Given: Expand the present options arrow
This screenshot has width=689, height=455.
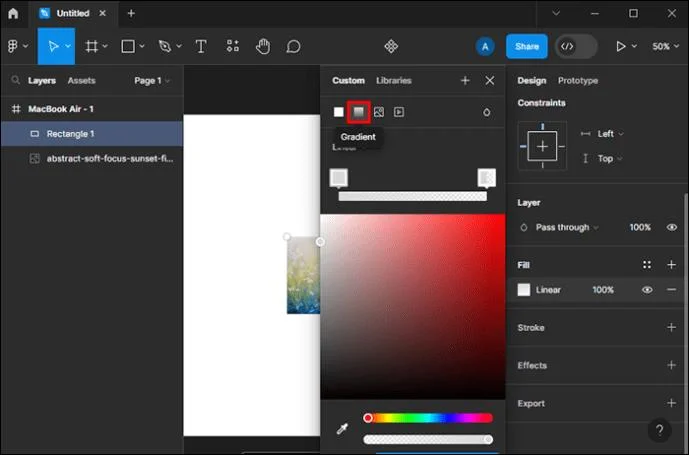Looking at the screenshot, I should click(x=634, y=46).
